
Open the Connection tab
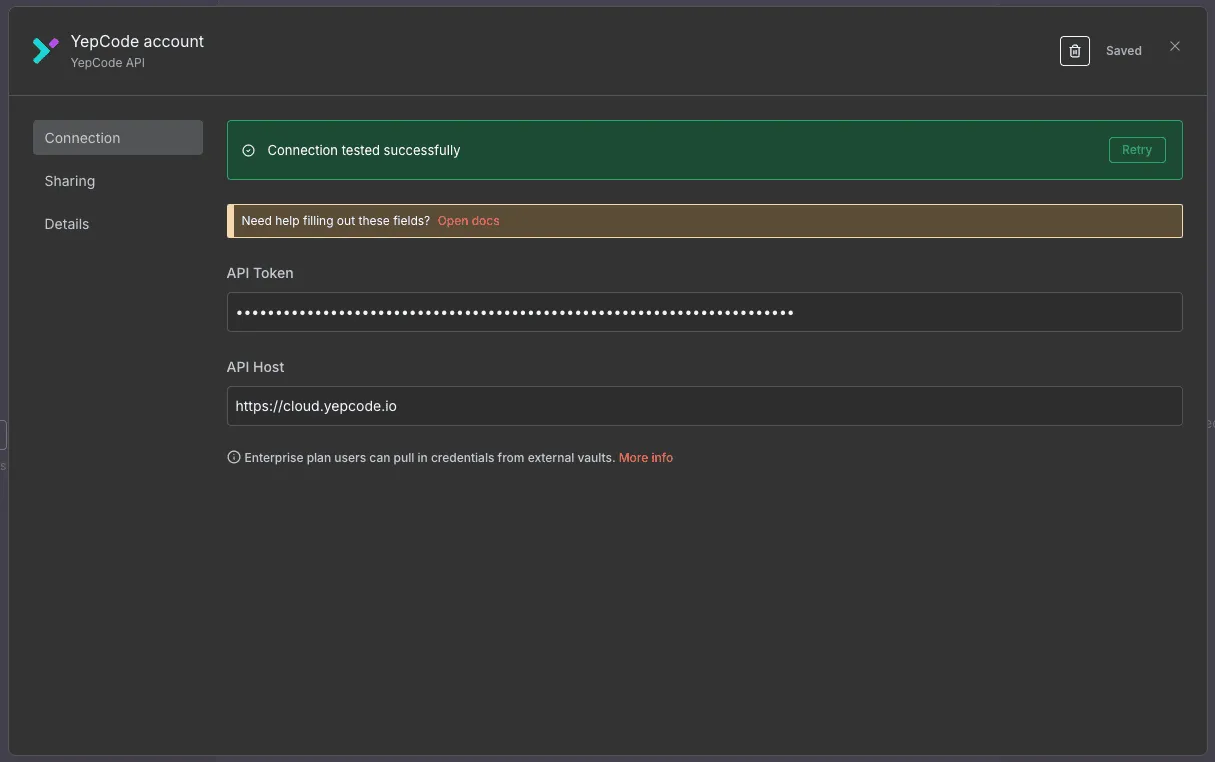coord(117,138)
